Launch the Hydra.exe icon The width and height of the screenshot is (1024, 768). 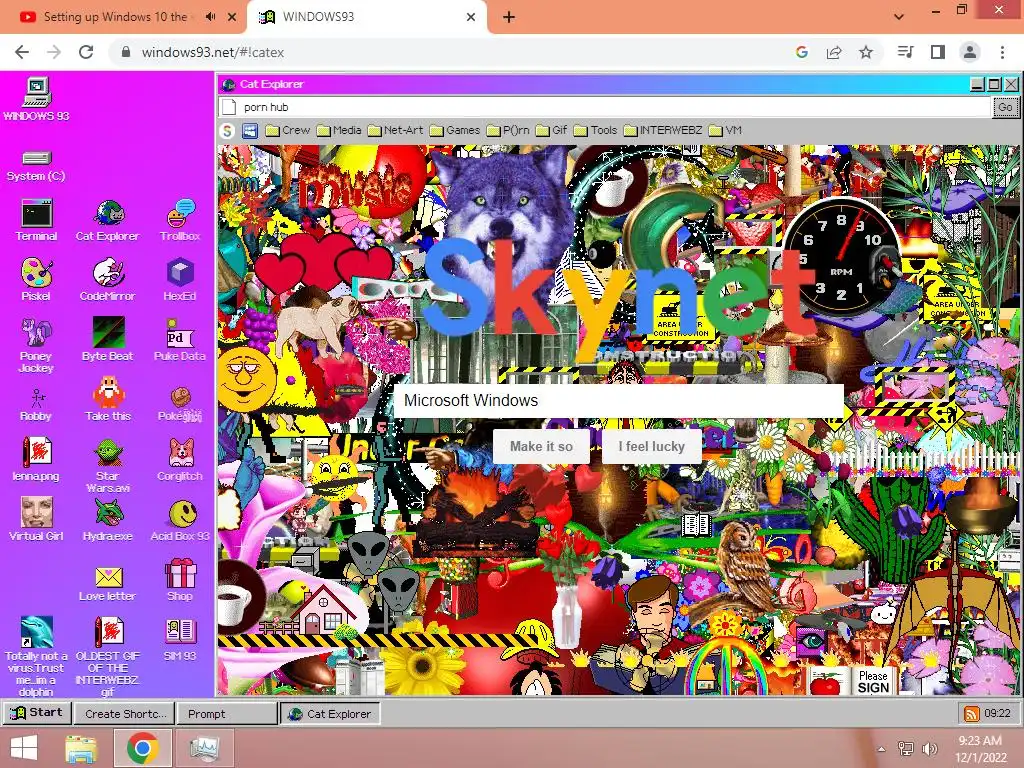(108, 520)
